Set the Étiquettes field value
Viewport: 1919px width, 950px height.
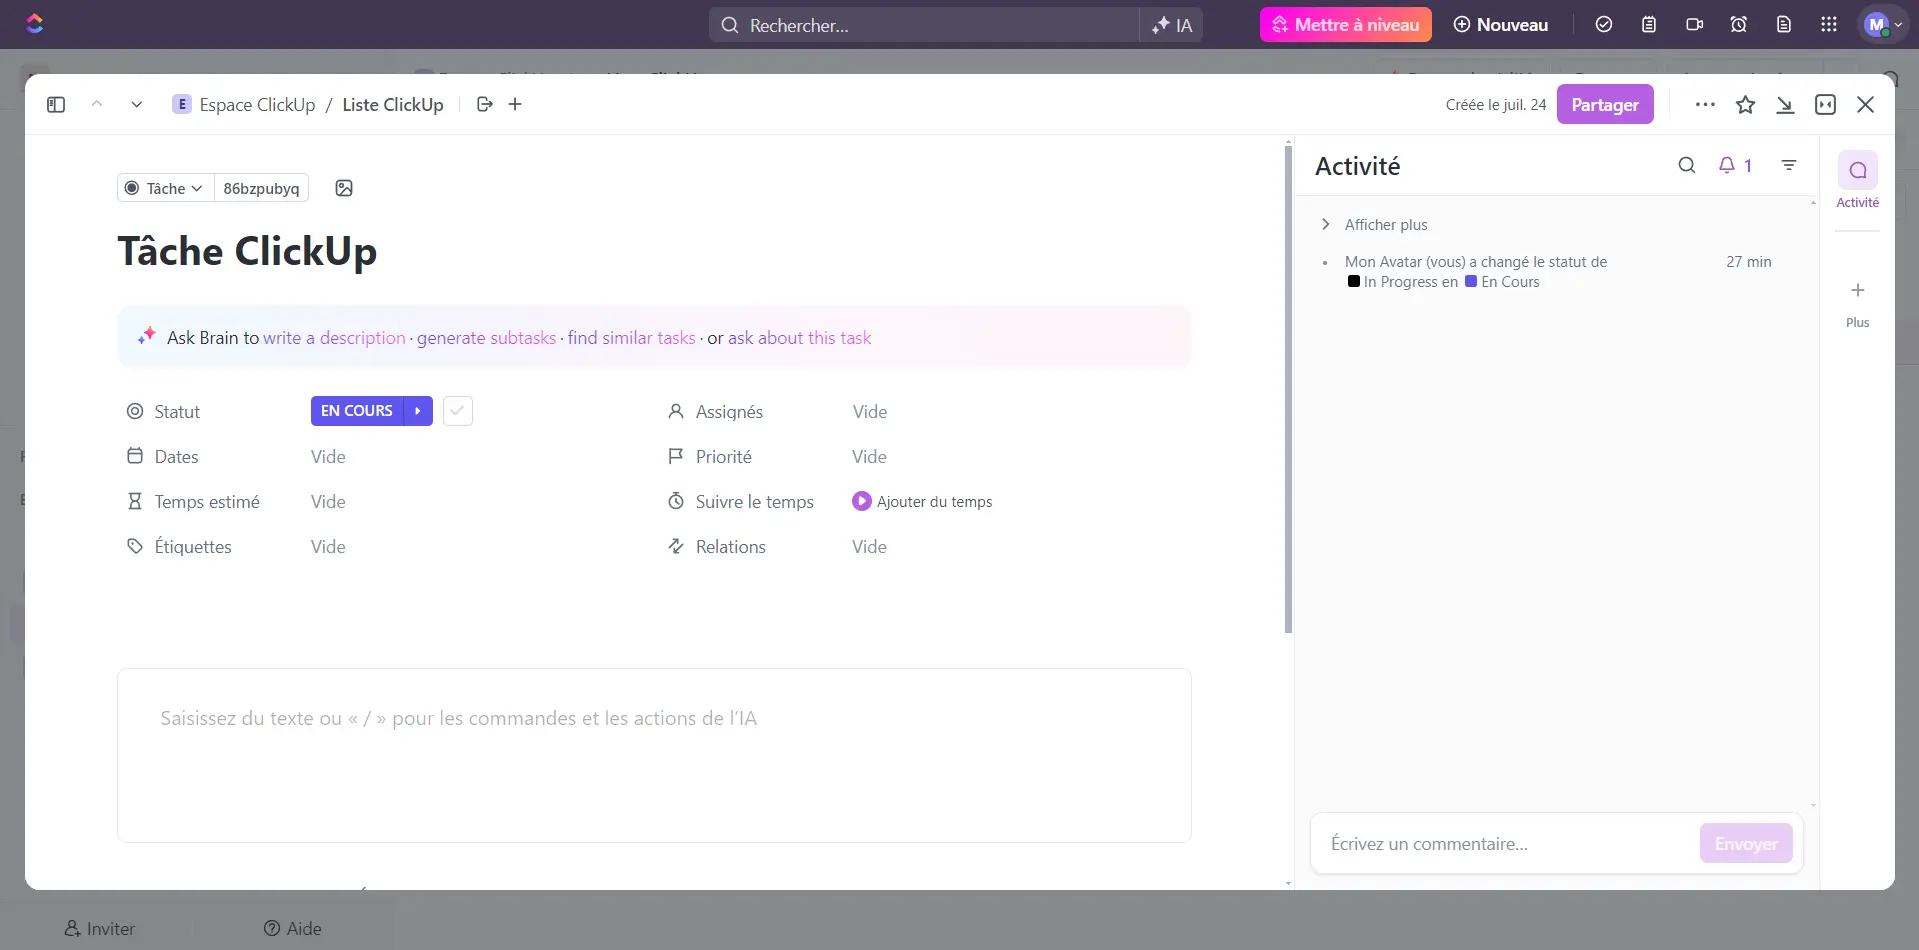pyautogui.click(x=328, y=547)
